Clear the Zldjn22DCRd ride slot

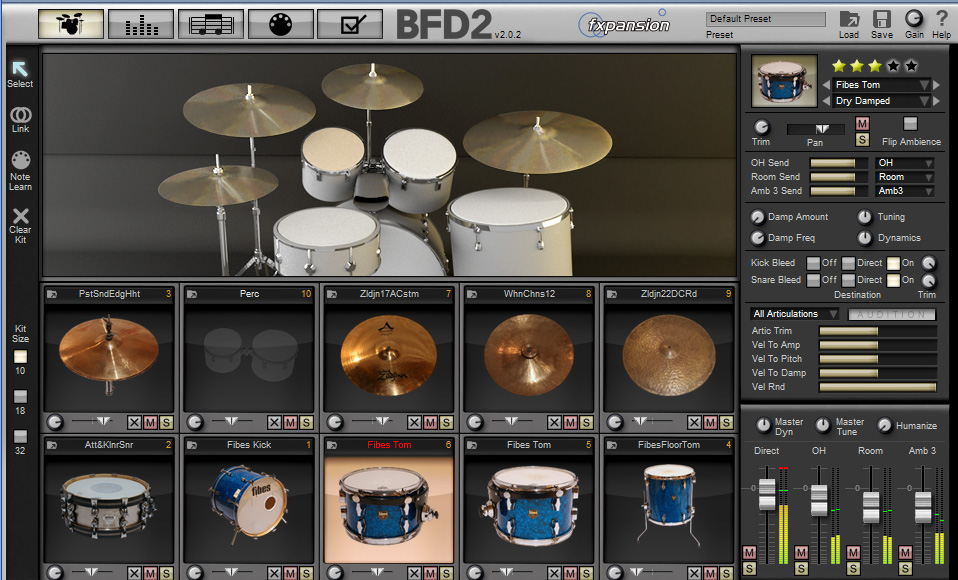pyautogui.click(x=694, y=422)
